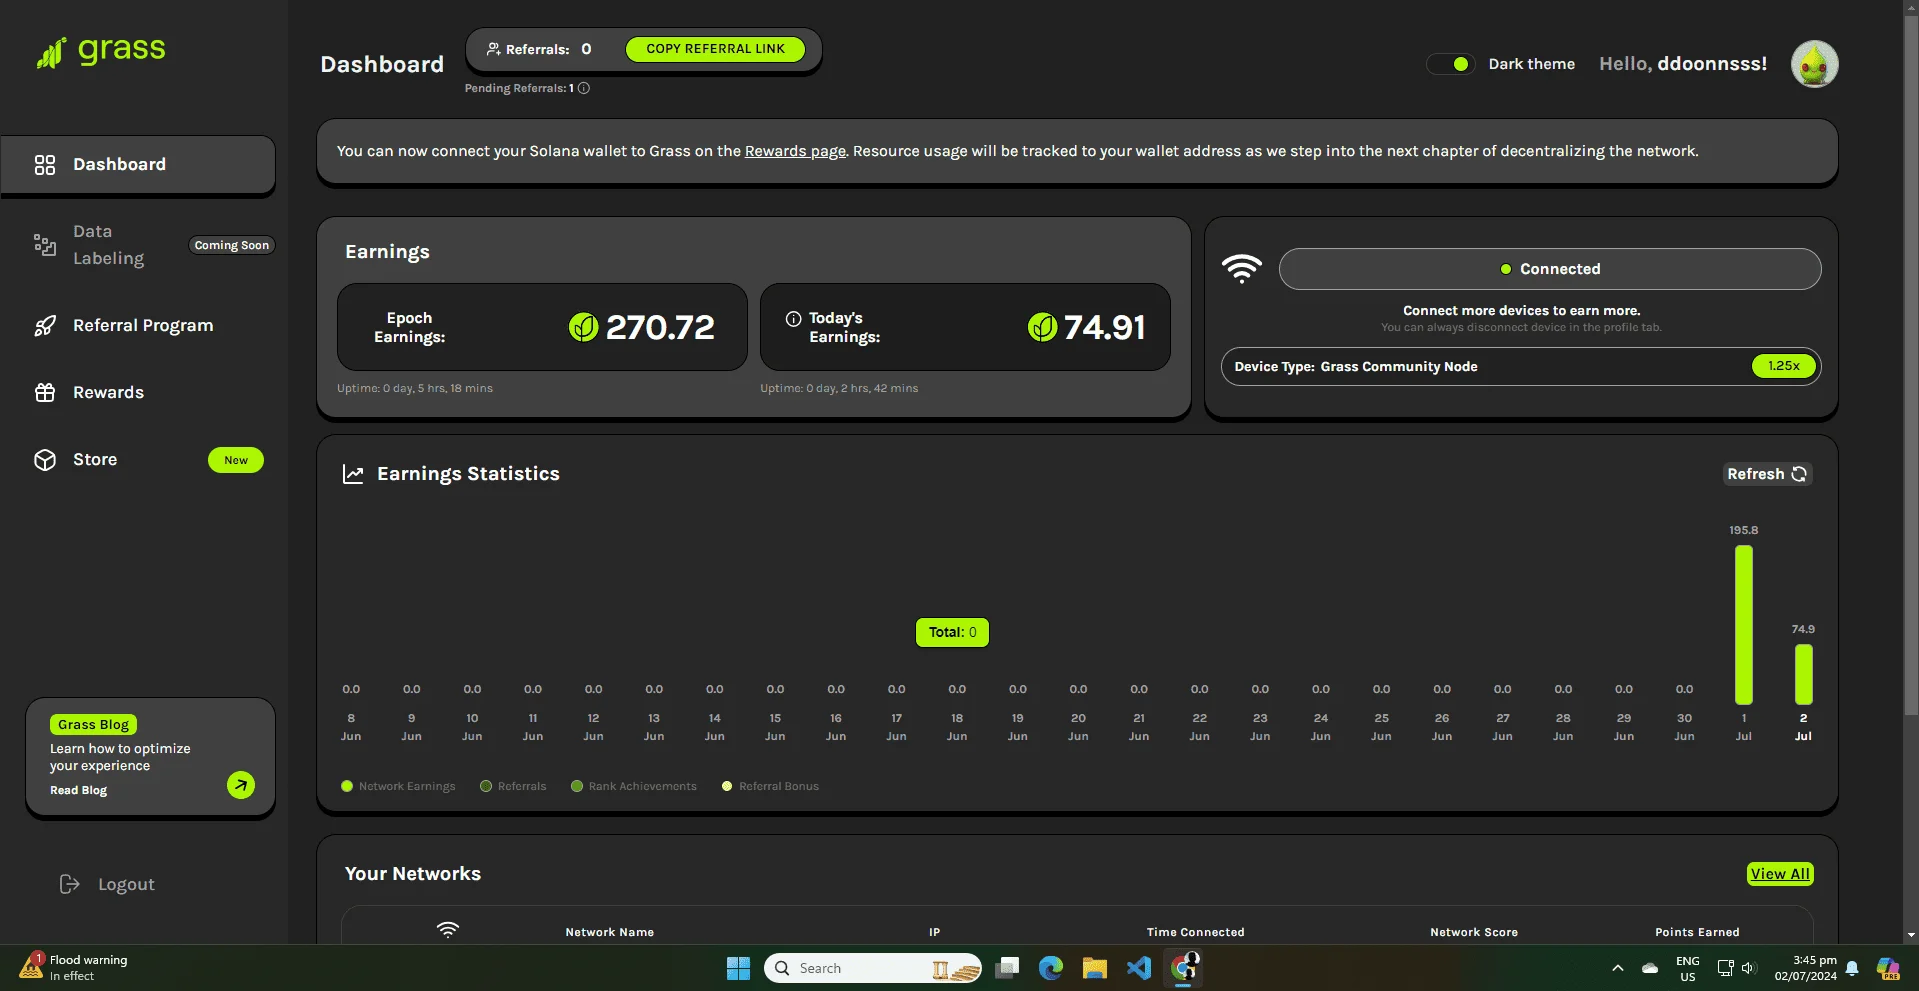Go to the Rewards section

[108, 392]
